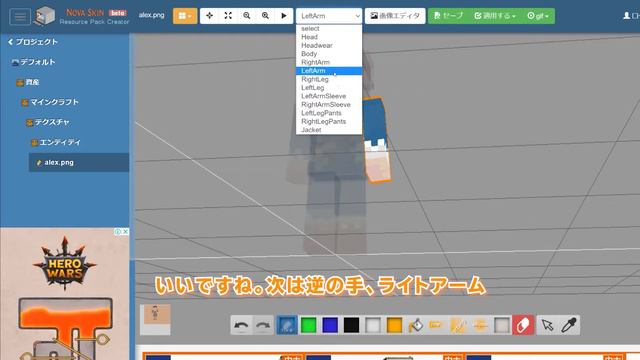
Task: Choose Body in the part list
Action: pos(329,54)
